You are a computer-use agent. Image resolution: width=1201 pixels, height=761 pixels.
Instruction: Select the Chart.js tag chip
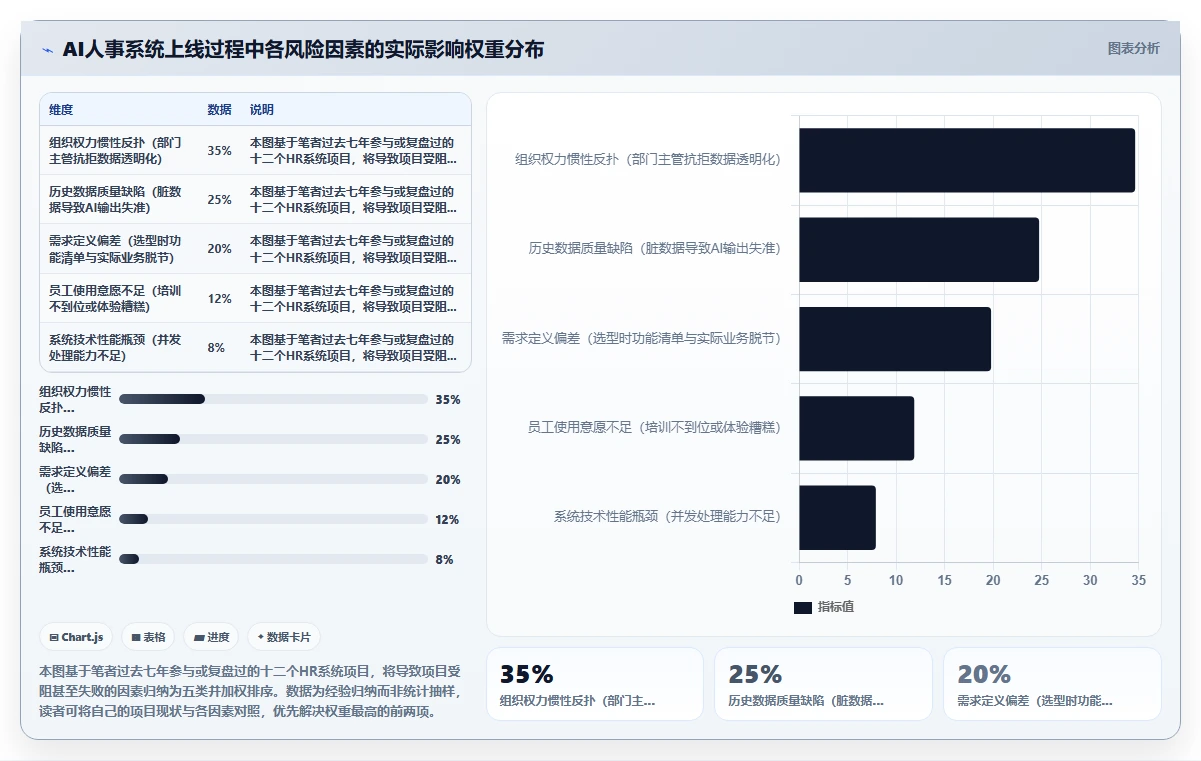tap(76, 637)
